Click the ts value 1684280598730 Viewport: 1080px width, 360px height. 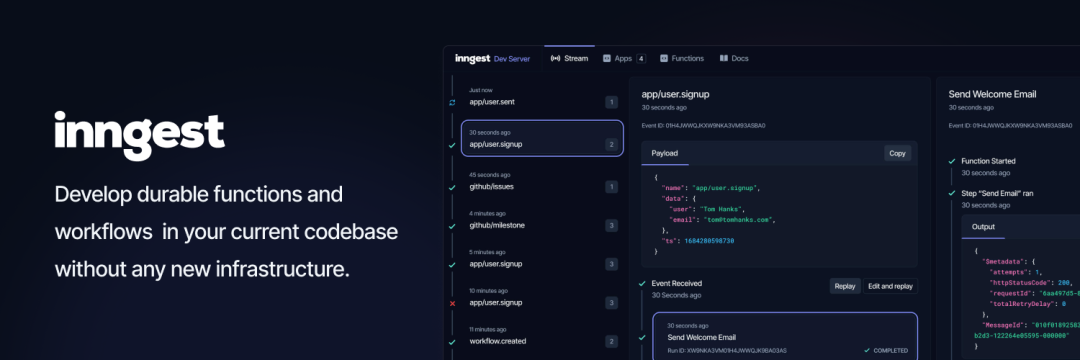(x=709, y=241)
